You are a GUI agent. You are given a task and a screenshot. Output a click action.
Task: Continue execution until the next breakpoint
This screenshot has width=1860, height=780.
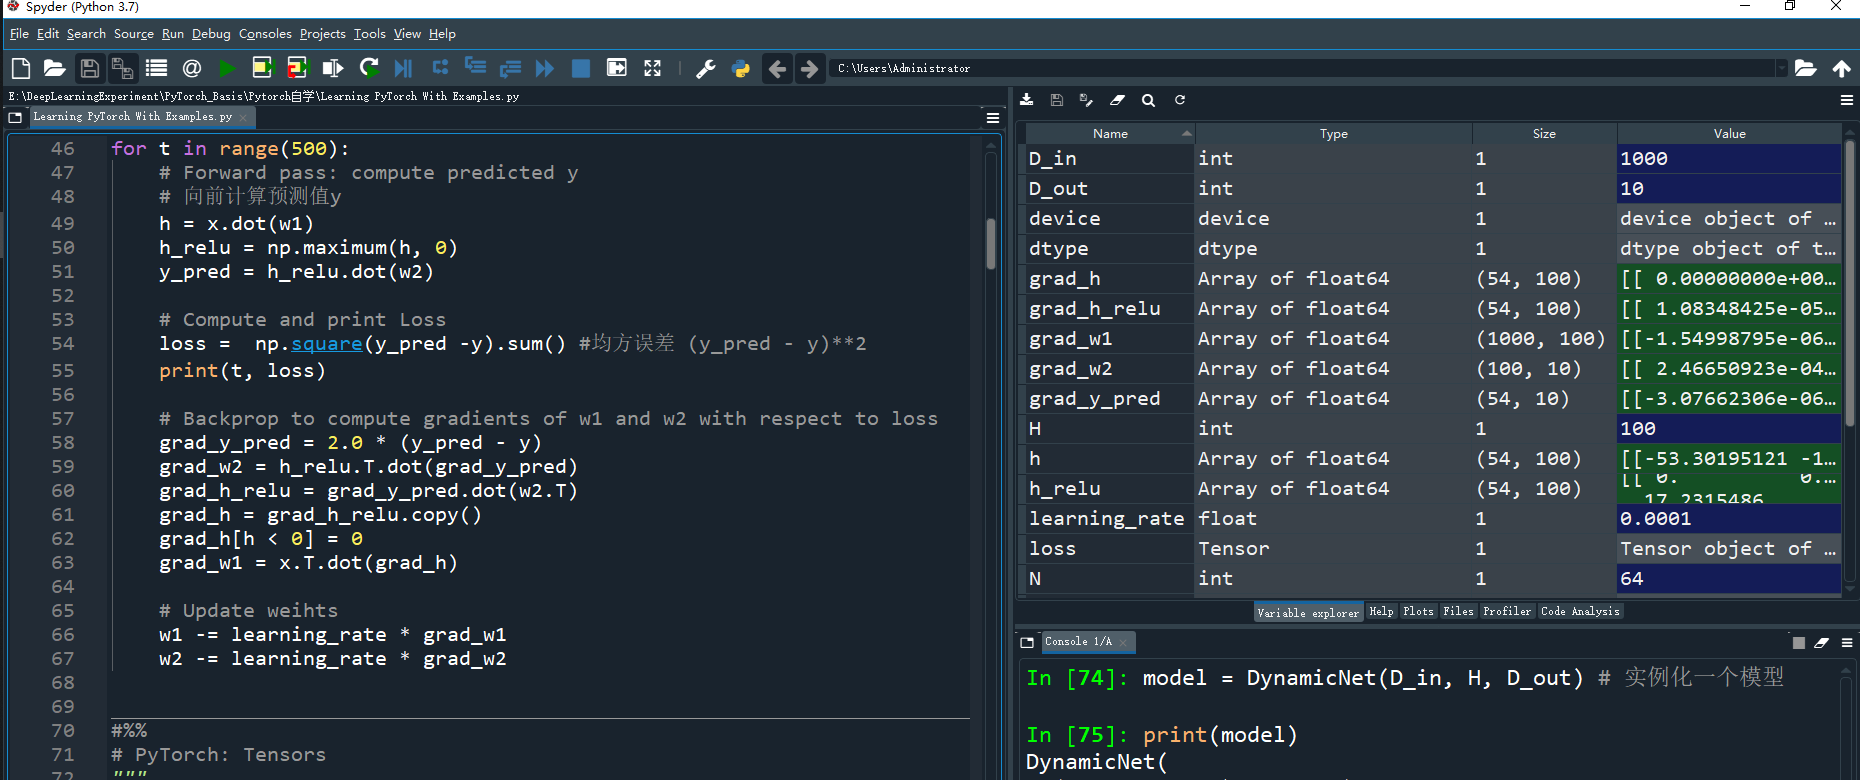pyautogui.click(x=545, y=68)
